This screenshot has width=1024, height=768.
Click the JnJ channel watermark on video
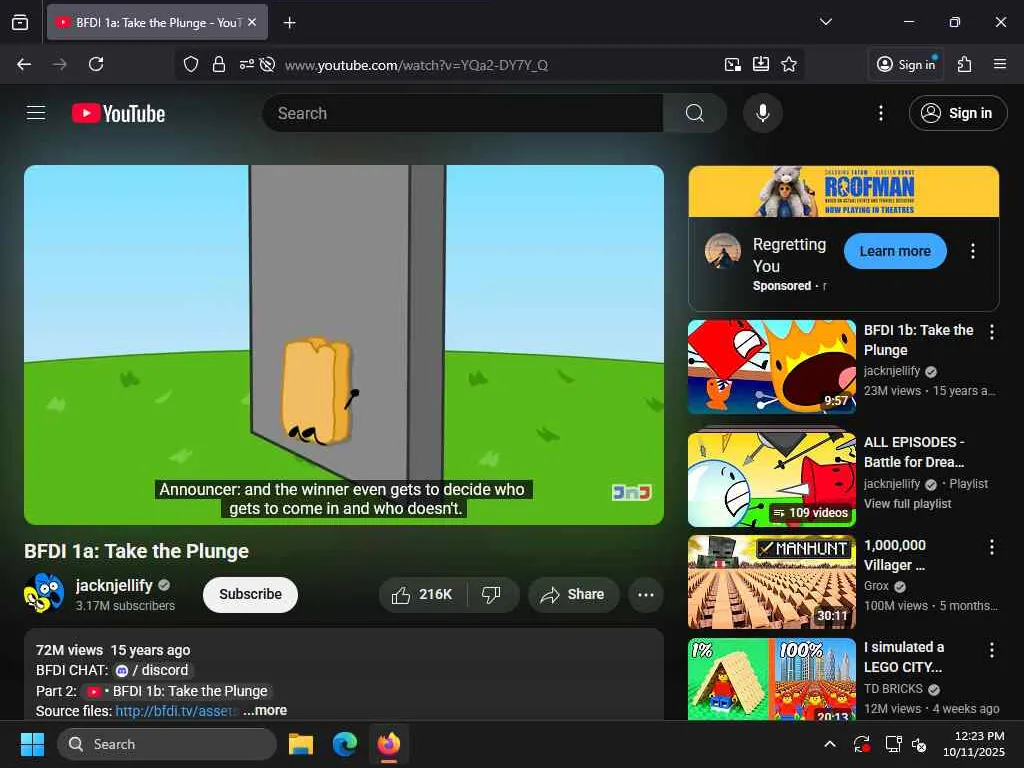632,492
